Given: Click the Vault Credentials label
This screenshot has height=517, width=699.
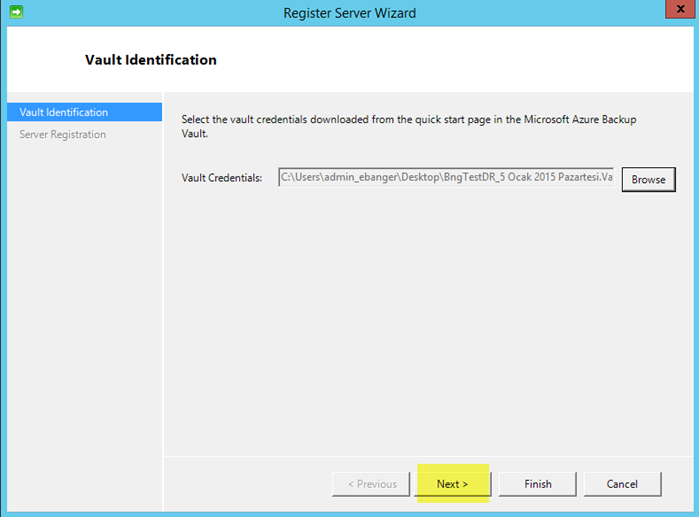Looking at the screenshot, I should click(x=222, y=178).
